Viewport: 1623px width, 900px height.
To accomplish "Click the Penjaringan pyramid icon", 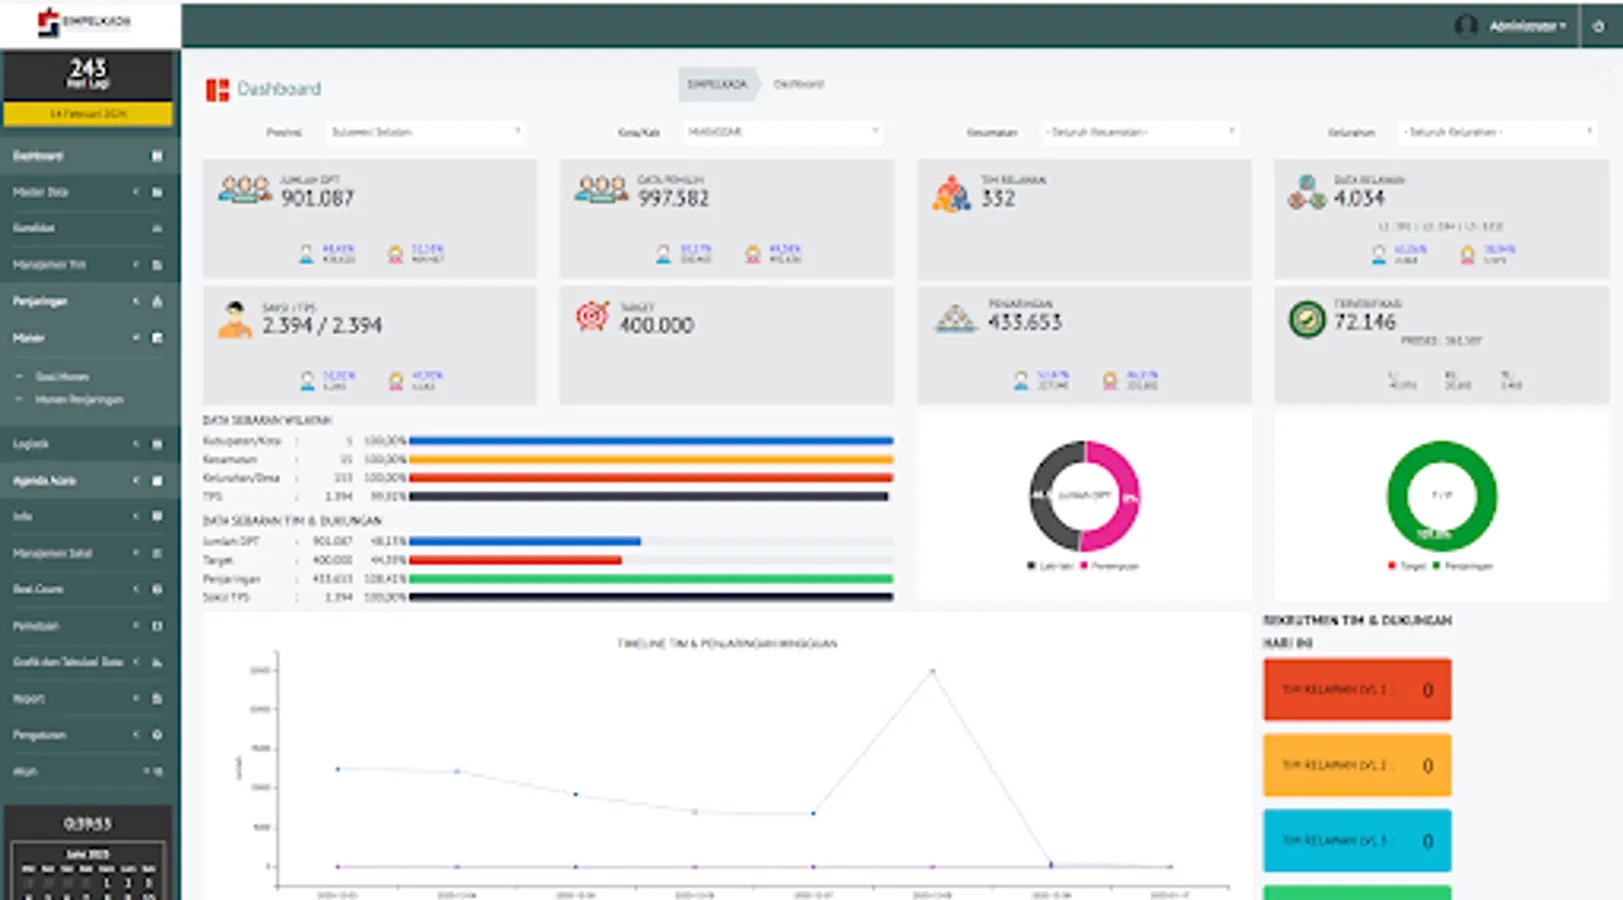I will click(955, 319).
